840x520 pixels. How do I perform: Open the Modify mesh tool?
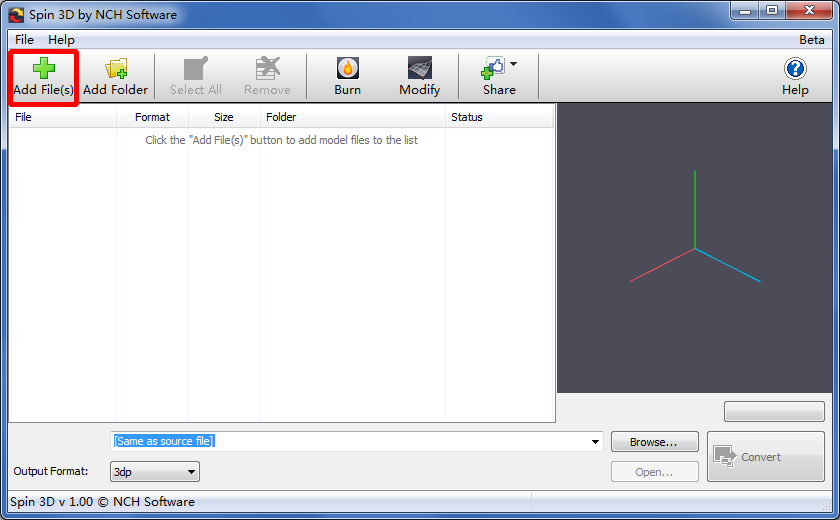419,77
